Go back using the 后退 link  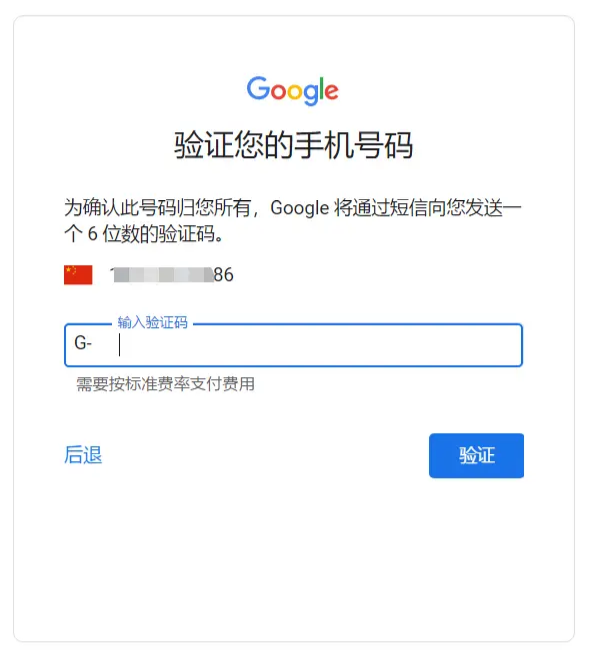tap(83, 455)
